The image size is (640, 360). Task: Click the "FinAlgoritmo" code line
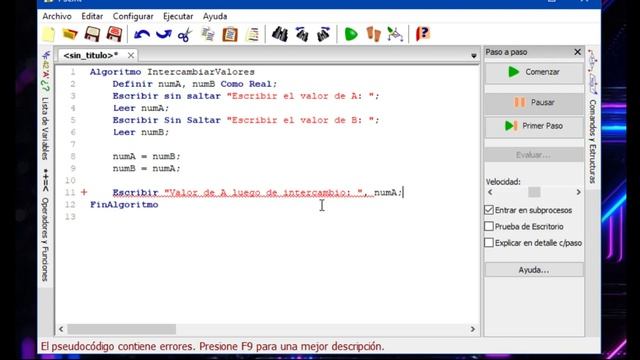point(124,204)
